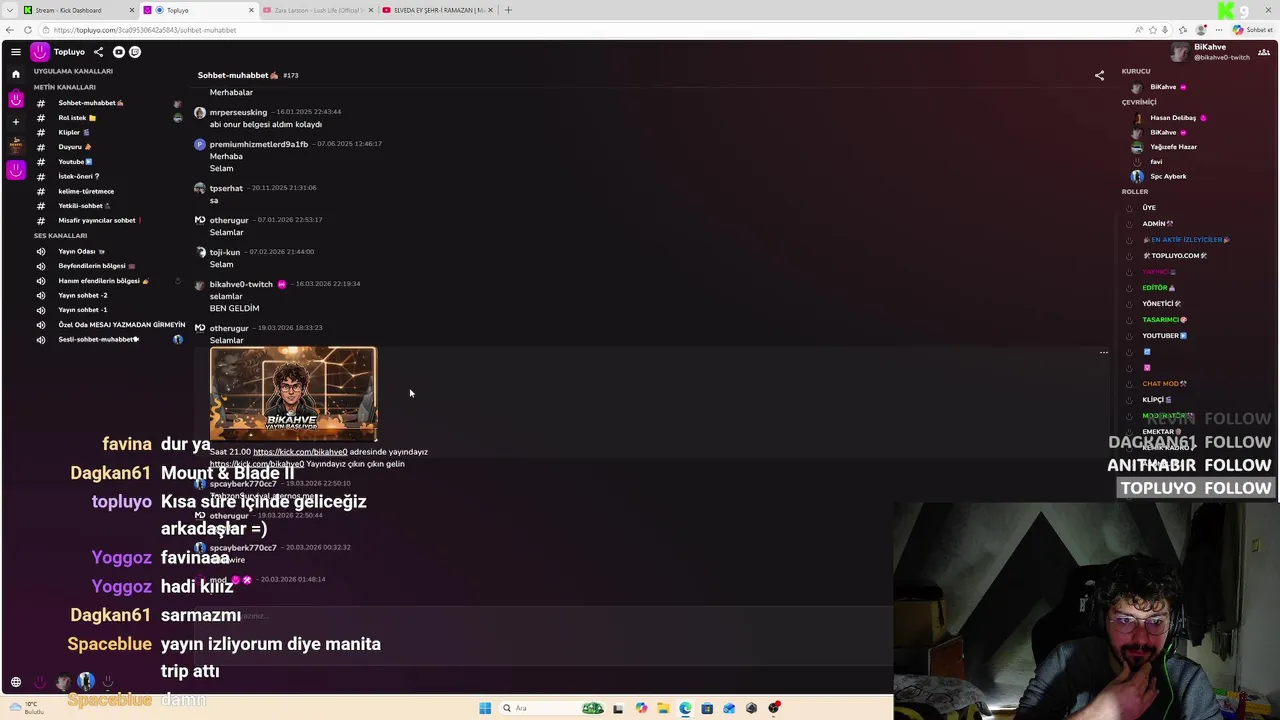Select the EN AKTİF İZLEYİCİLER role

click(x=1186, y=240)
